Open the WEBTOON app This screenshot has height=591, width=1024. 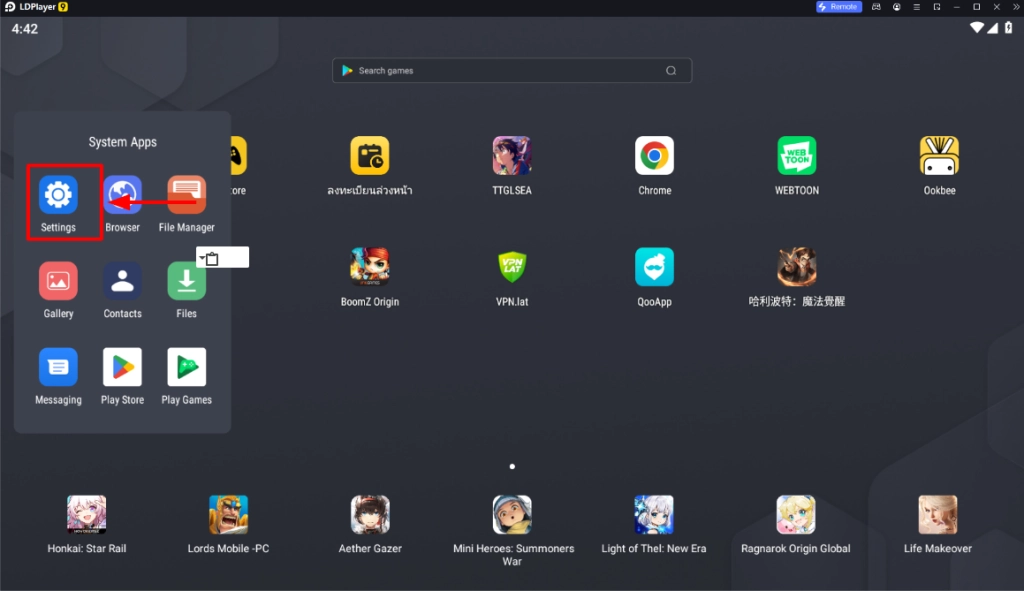click(797, 155)
